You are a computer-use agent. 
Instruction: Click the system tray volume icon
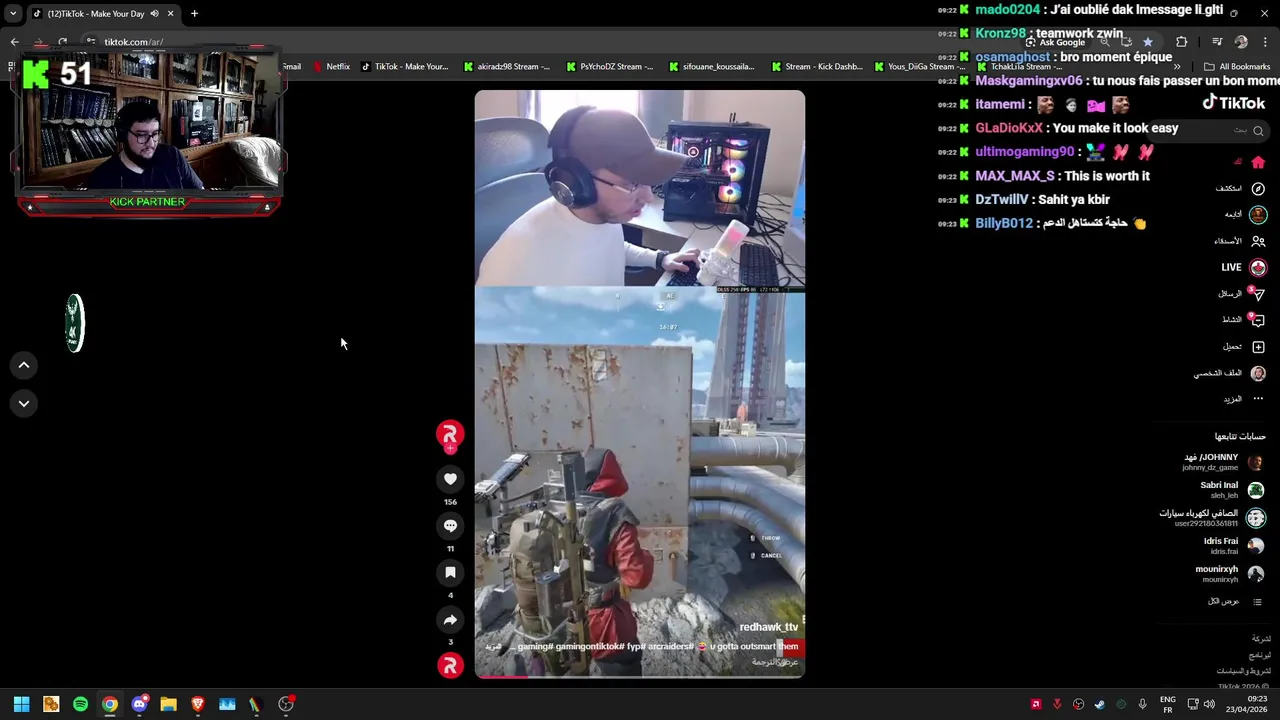[1209, 704]
